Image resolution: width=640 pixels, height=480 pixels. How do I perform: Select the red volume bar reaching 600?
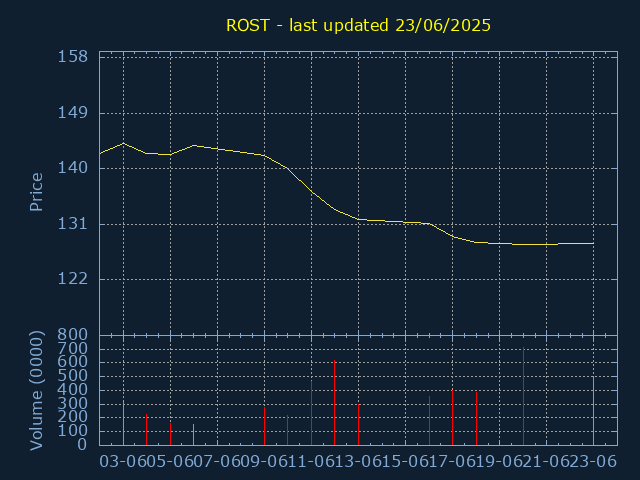tap(334, 402)
